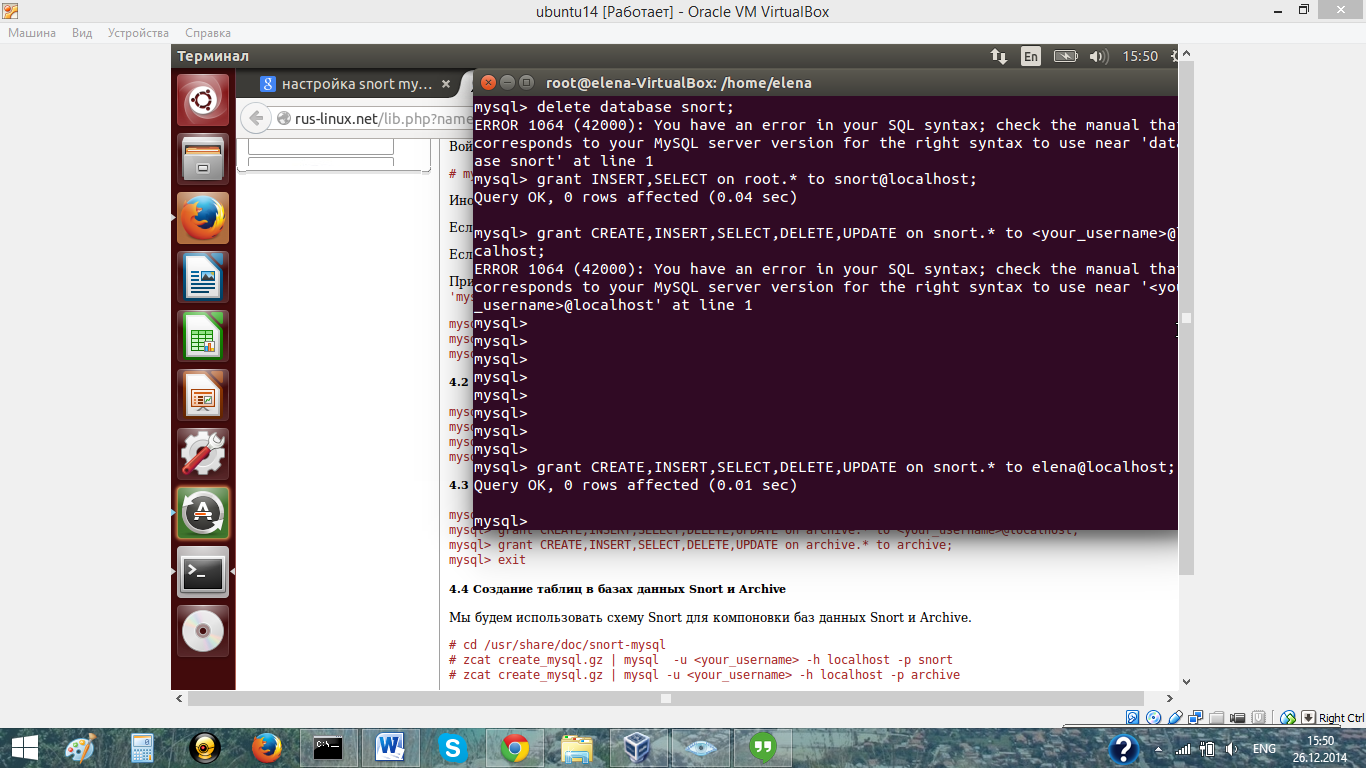Open the Вид menu in VirtualBox
Image resolution: width=1366 pixels, height=768 pixels.
[x=82, y=33]
